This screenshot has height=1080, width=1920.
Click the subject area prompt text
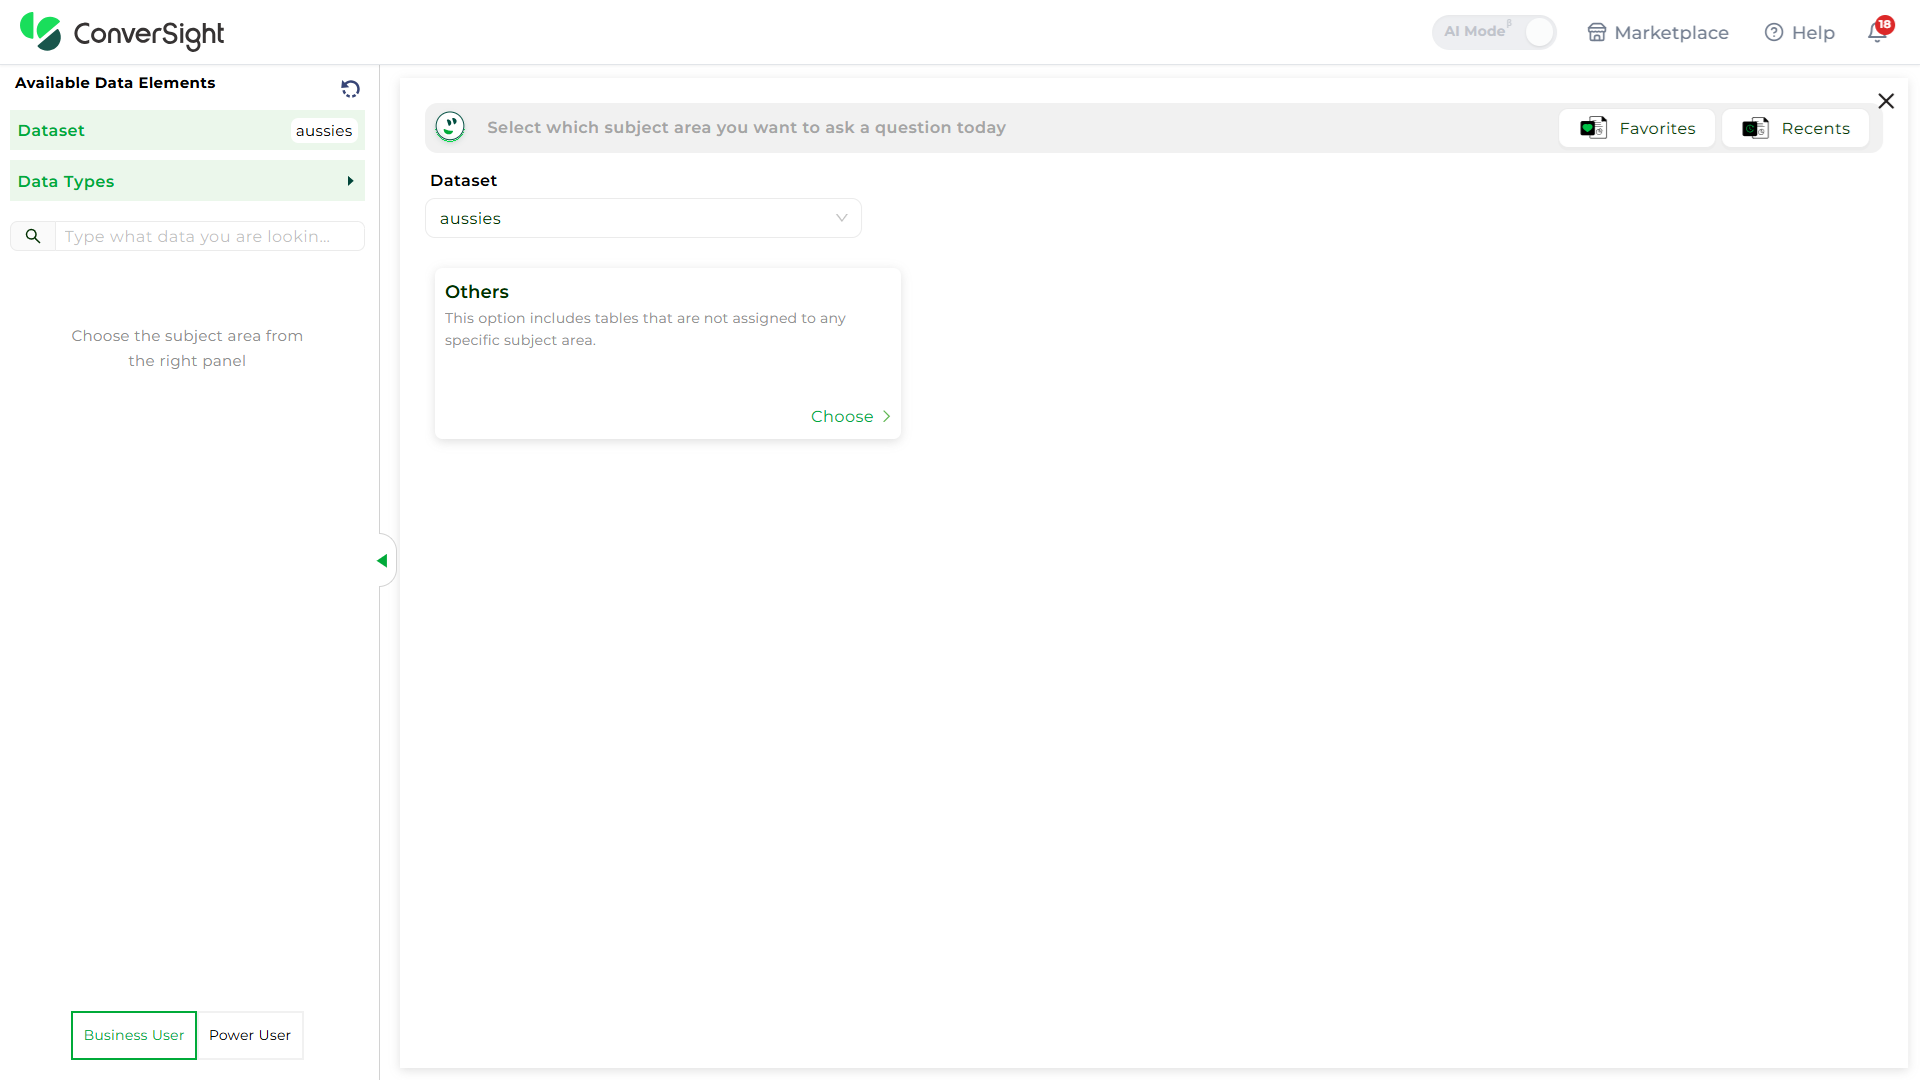[x=746, y=127]
